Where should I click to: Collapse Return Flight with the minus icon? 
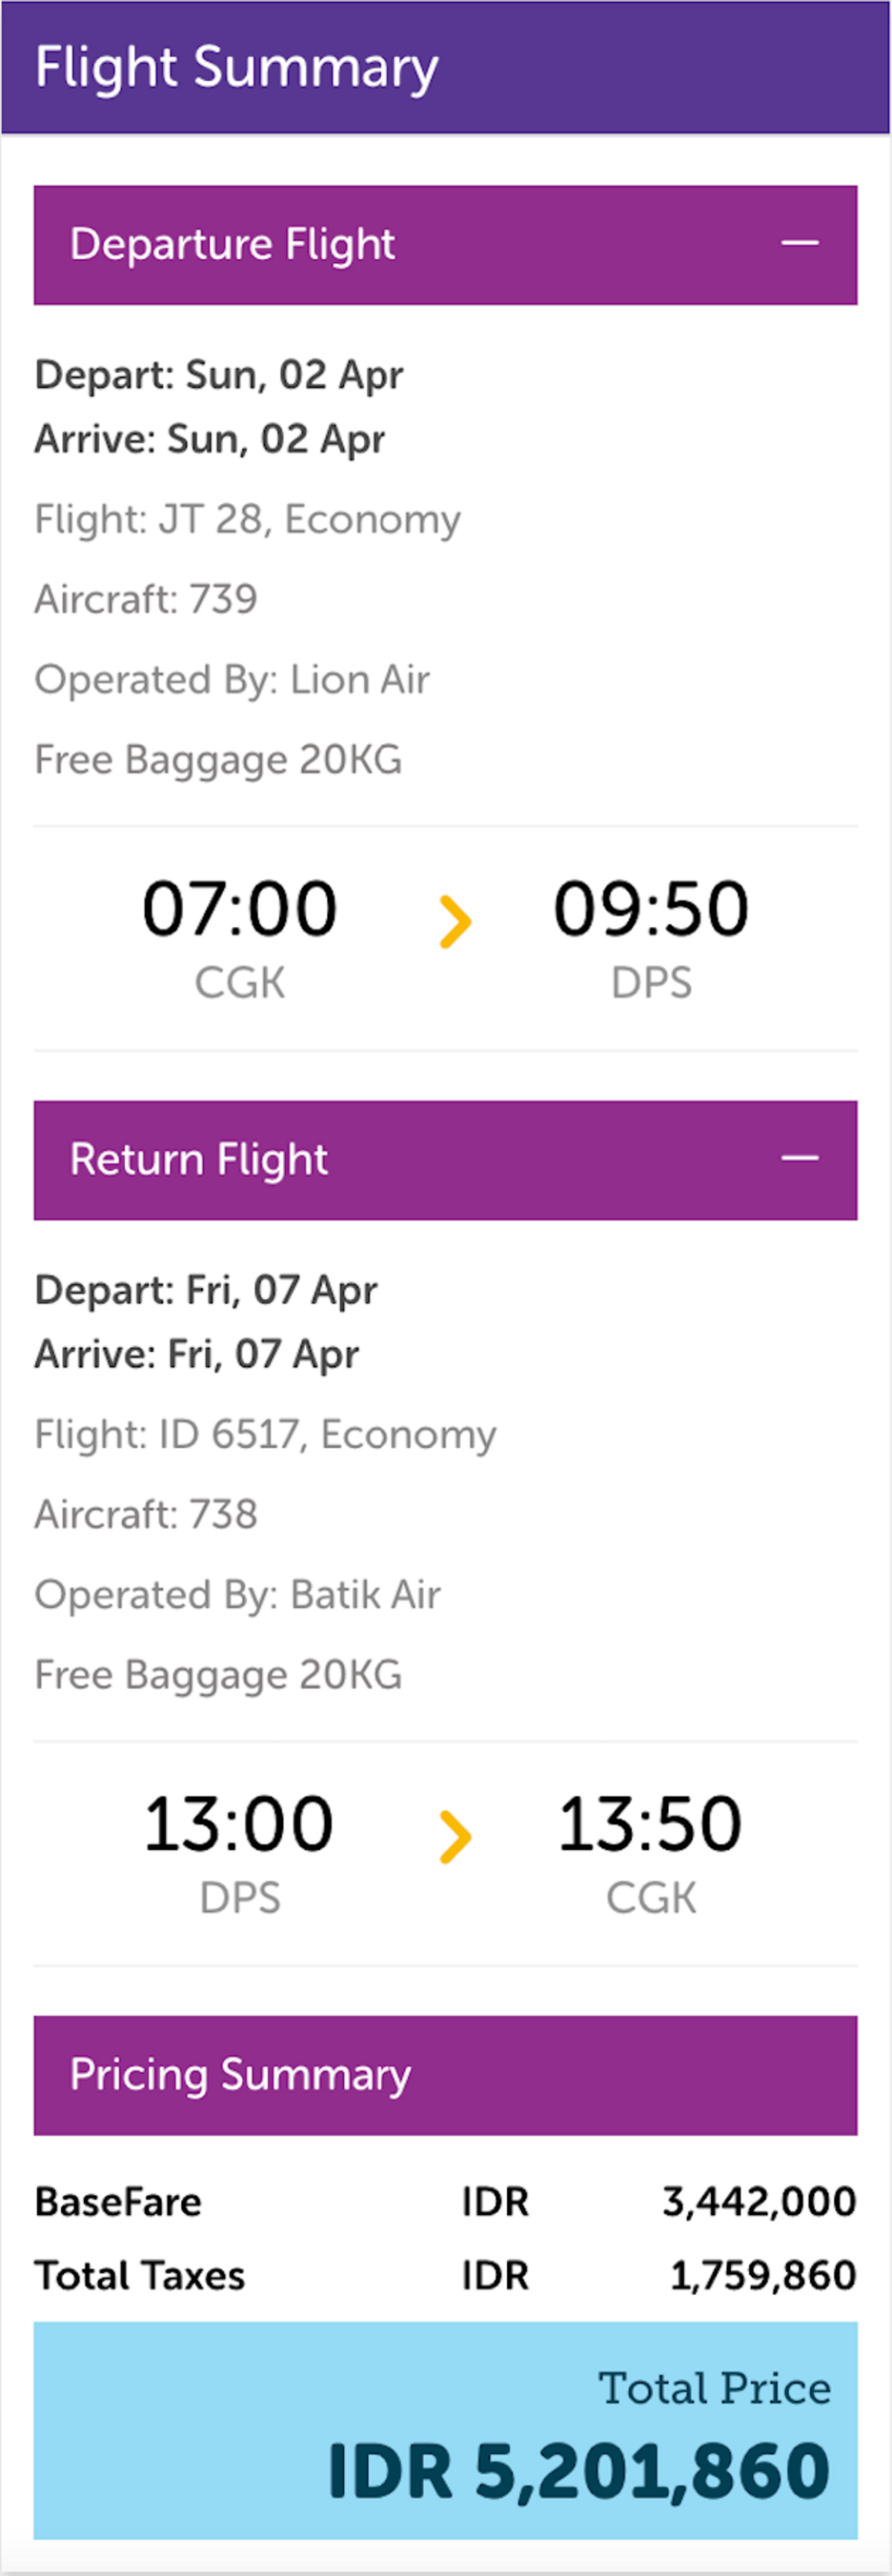click(x=799, y=1158)
